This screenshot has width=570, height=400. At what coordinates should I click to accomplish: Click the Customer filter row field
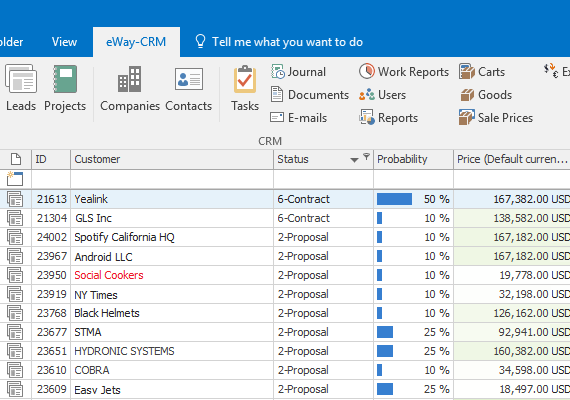(x=172, y=179)
